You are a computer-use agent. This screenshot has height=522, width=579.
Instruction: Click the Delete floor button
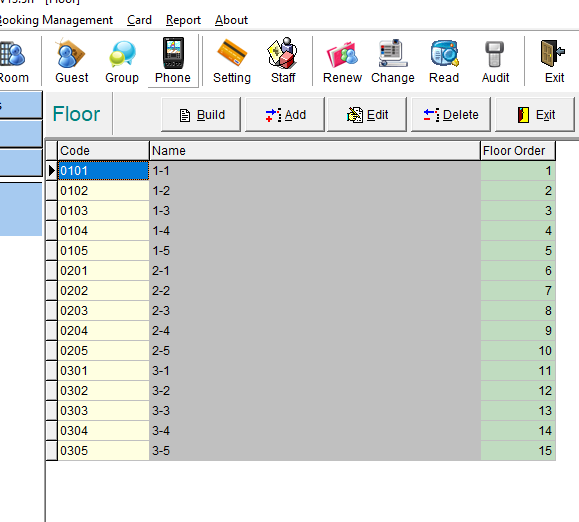(451, 115)
